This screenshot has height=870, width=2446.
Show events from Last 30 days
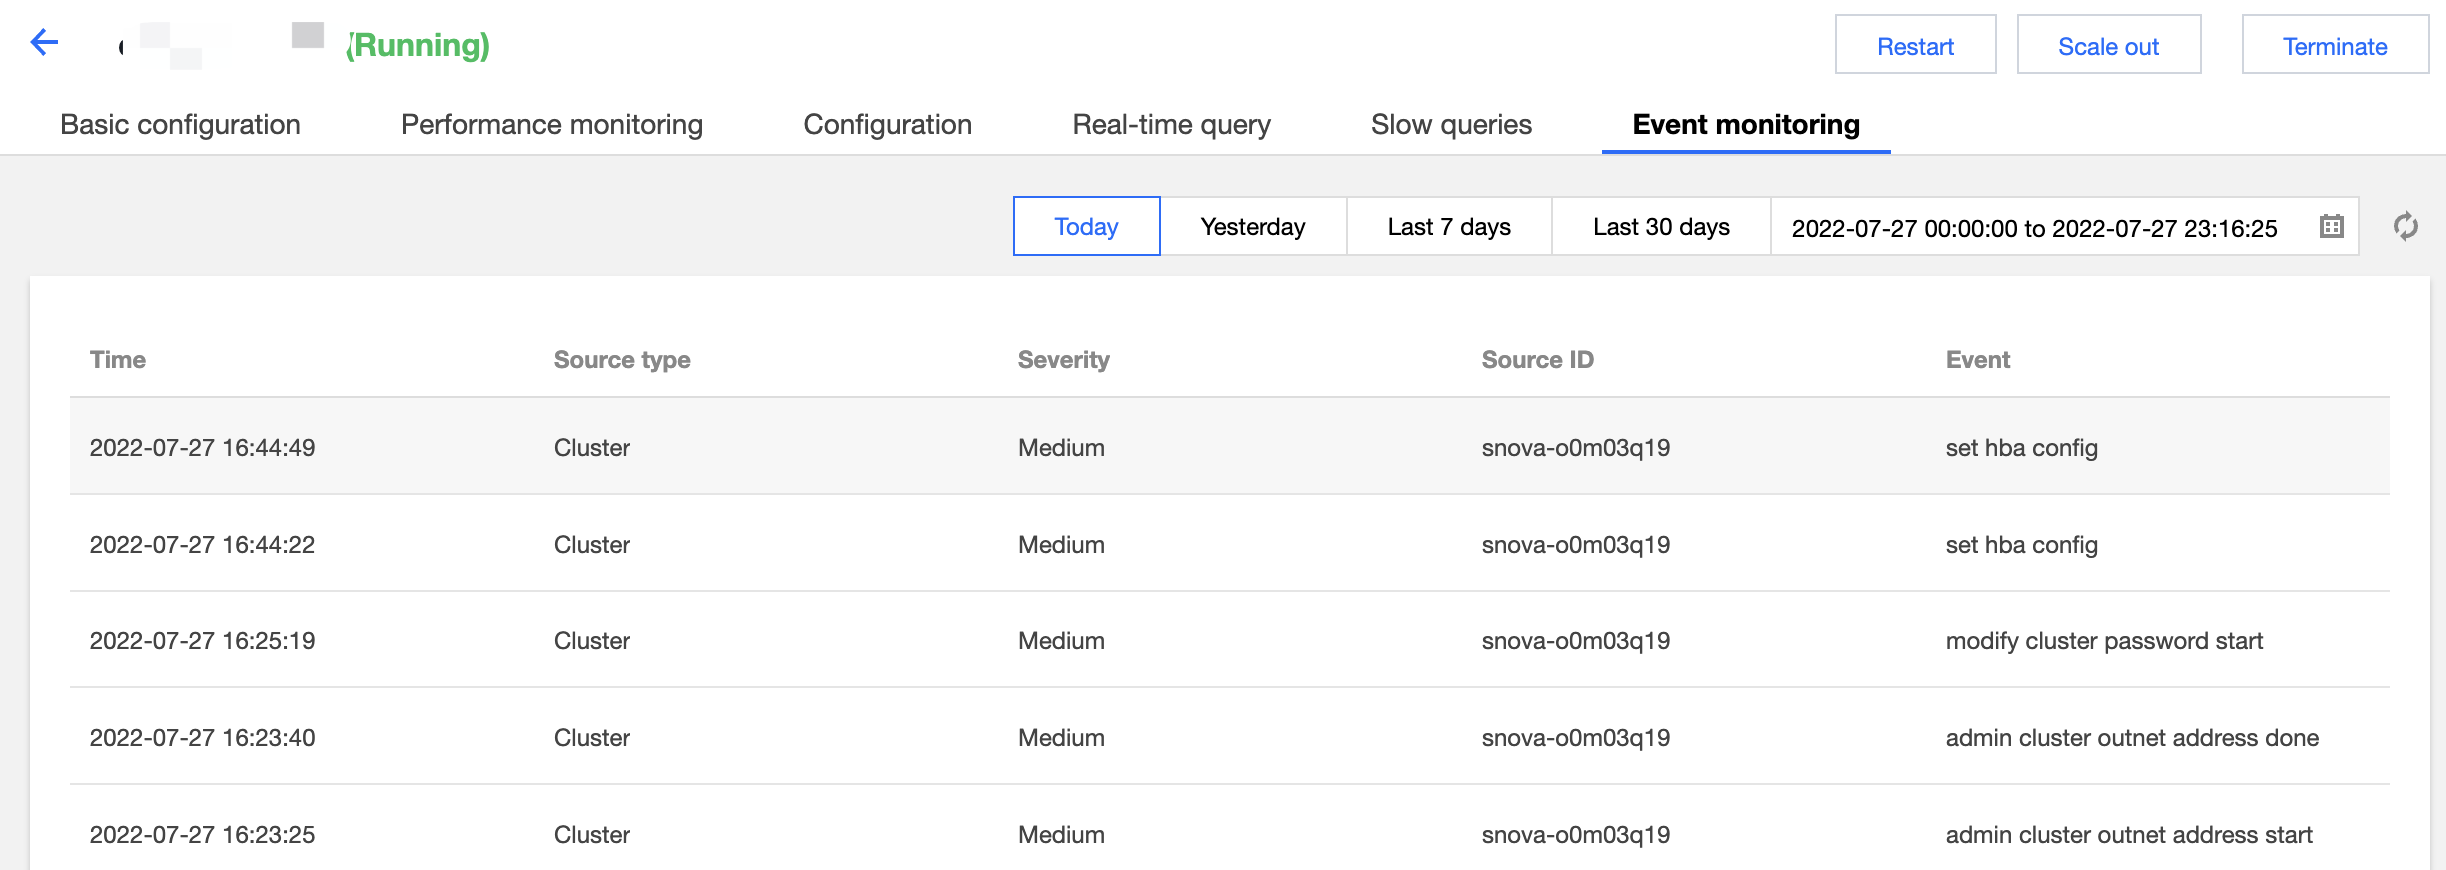(1660, 227)
